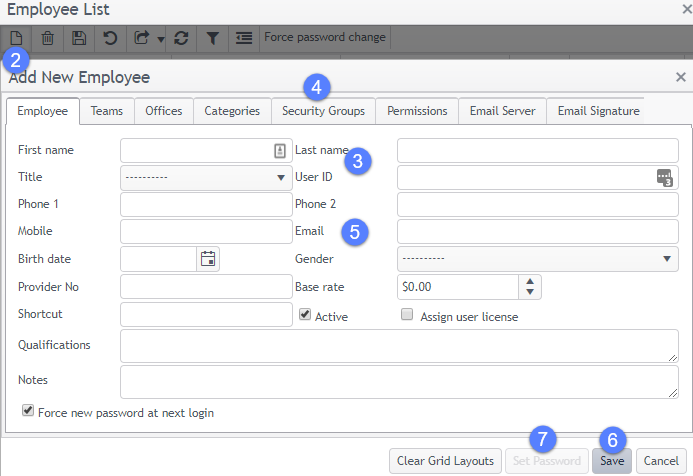
Task: Uncheck the Active checkbox
Action: coord(305,314)
